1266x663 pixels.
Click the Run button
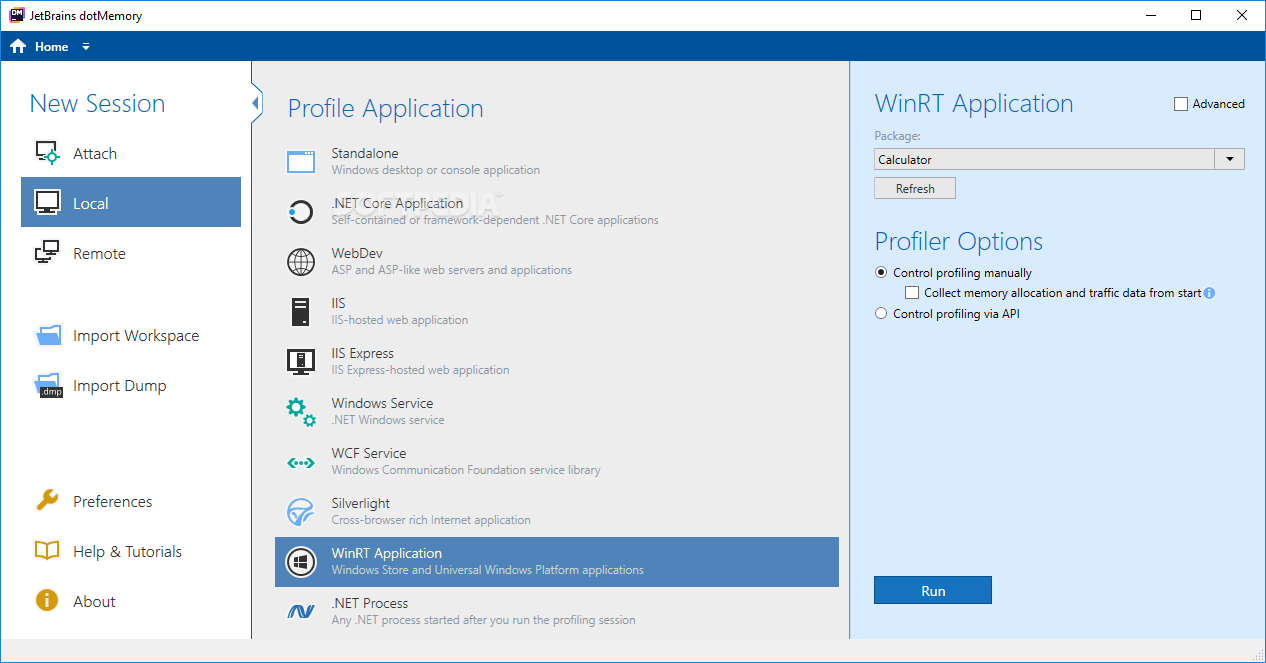(x=933, y=590)
